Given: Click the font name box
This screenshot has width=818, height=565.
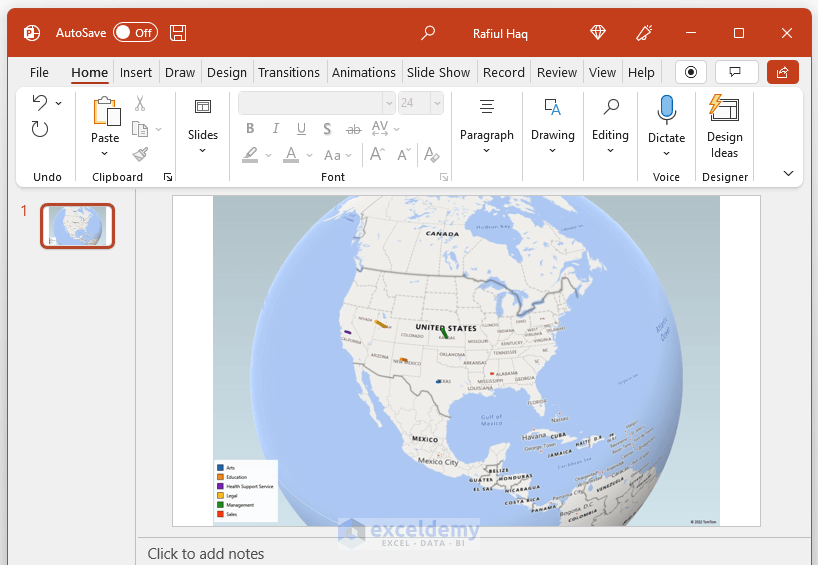Looking at the screenshot, I should (310, 103).
